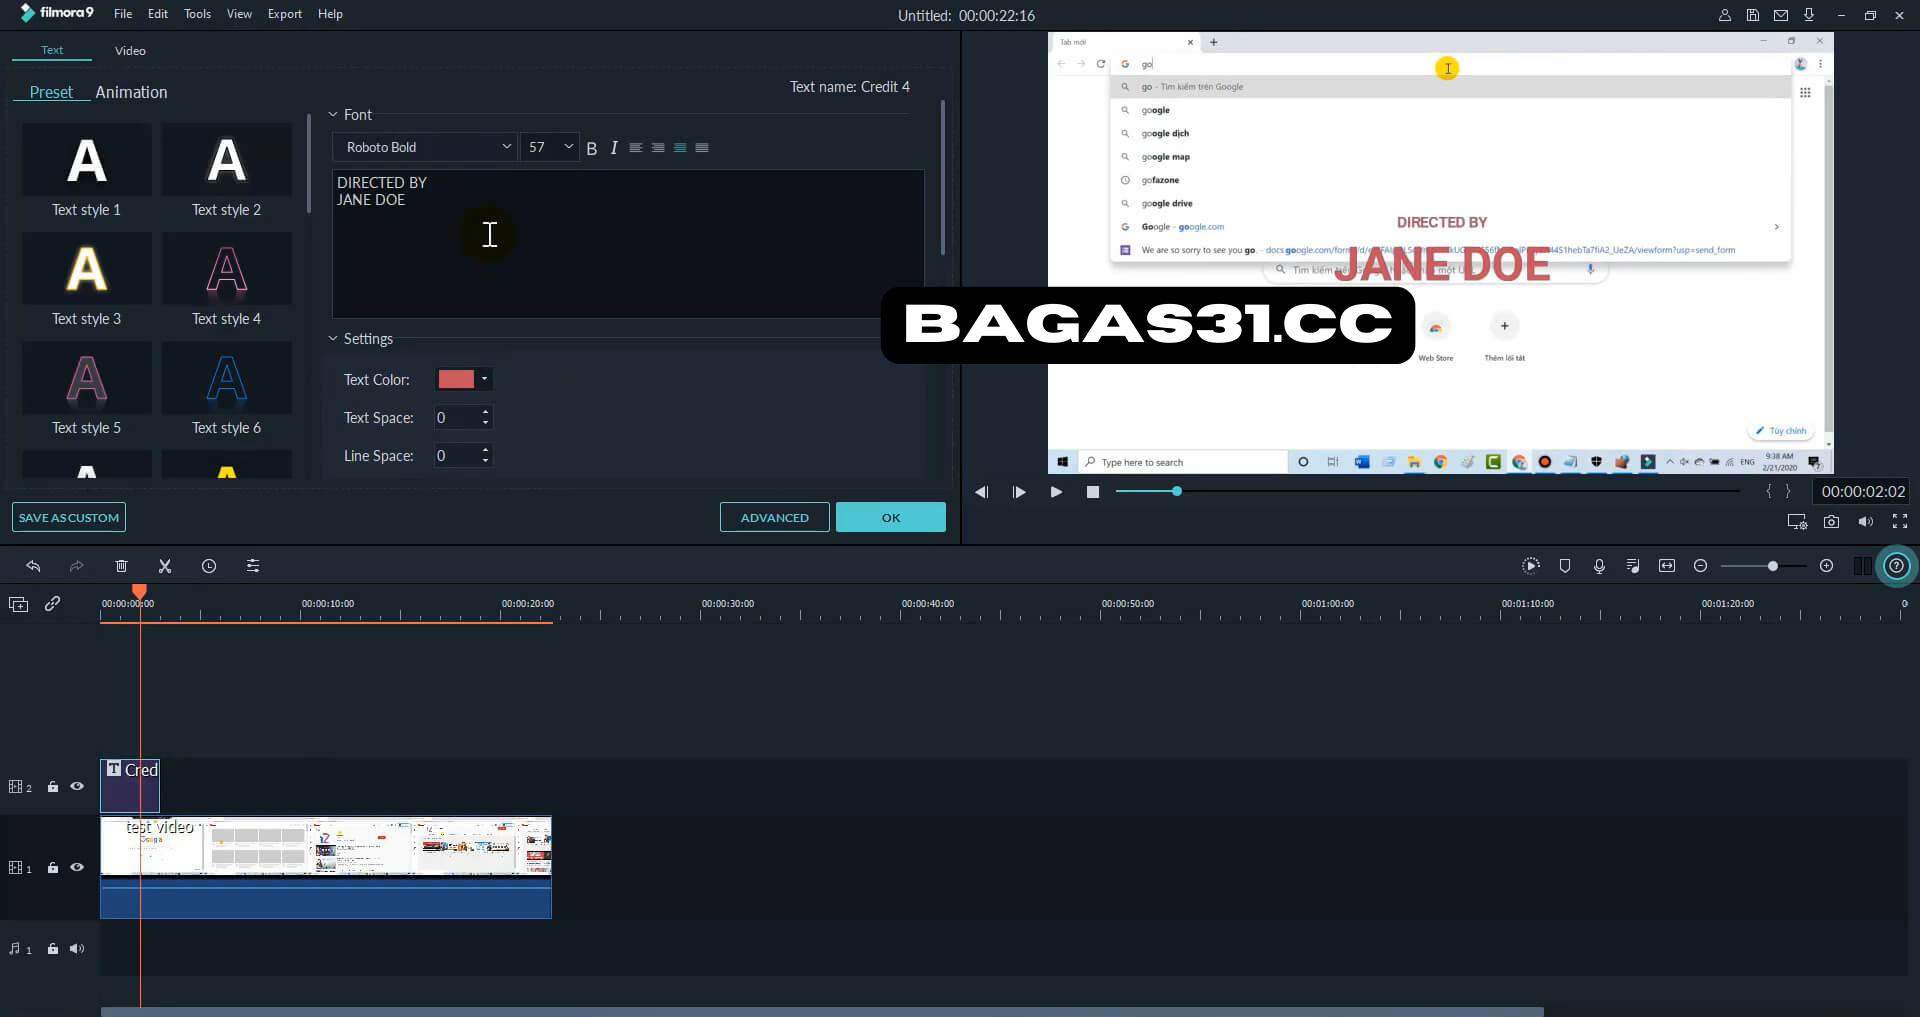This screenshot has width=1920, height=1017.
Task: Mute audio track 1
Action: [77, 948]
